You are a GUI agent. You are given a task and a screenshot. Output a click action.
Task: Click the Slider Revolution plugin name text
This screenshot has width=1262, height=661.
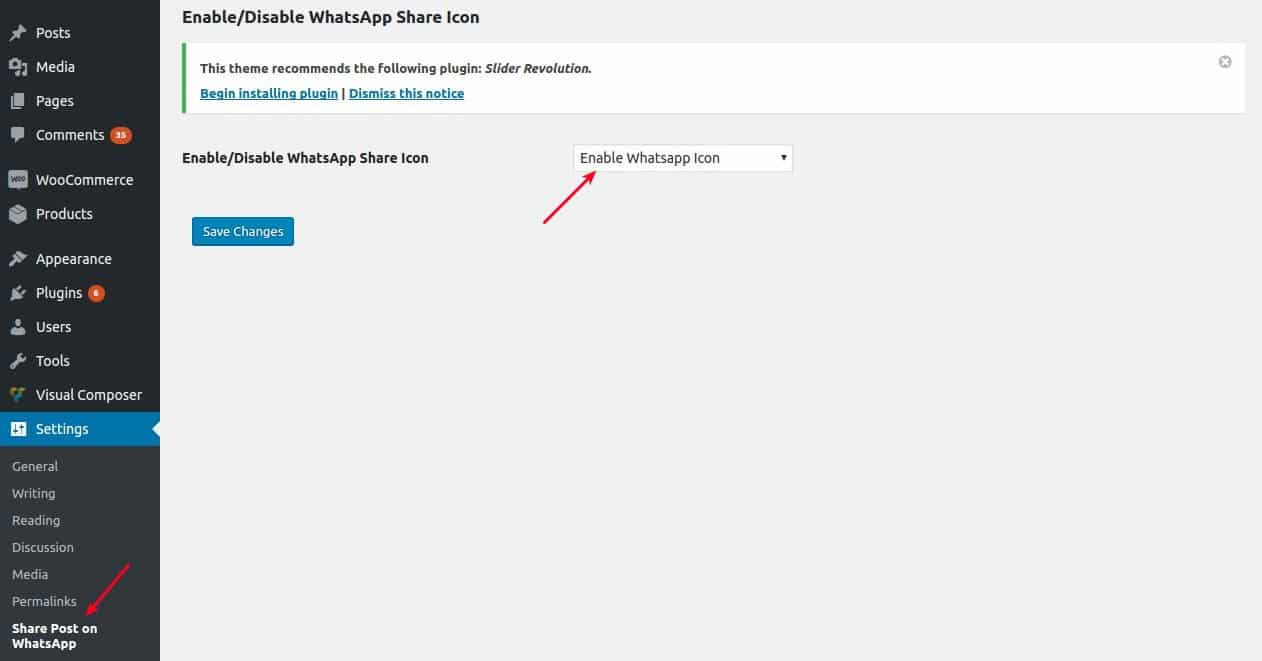[538, 69]
